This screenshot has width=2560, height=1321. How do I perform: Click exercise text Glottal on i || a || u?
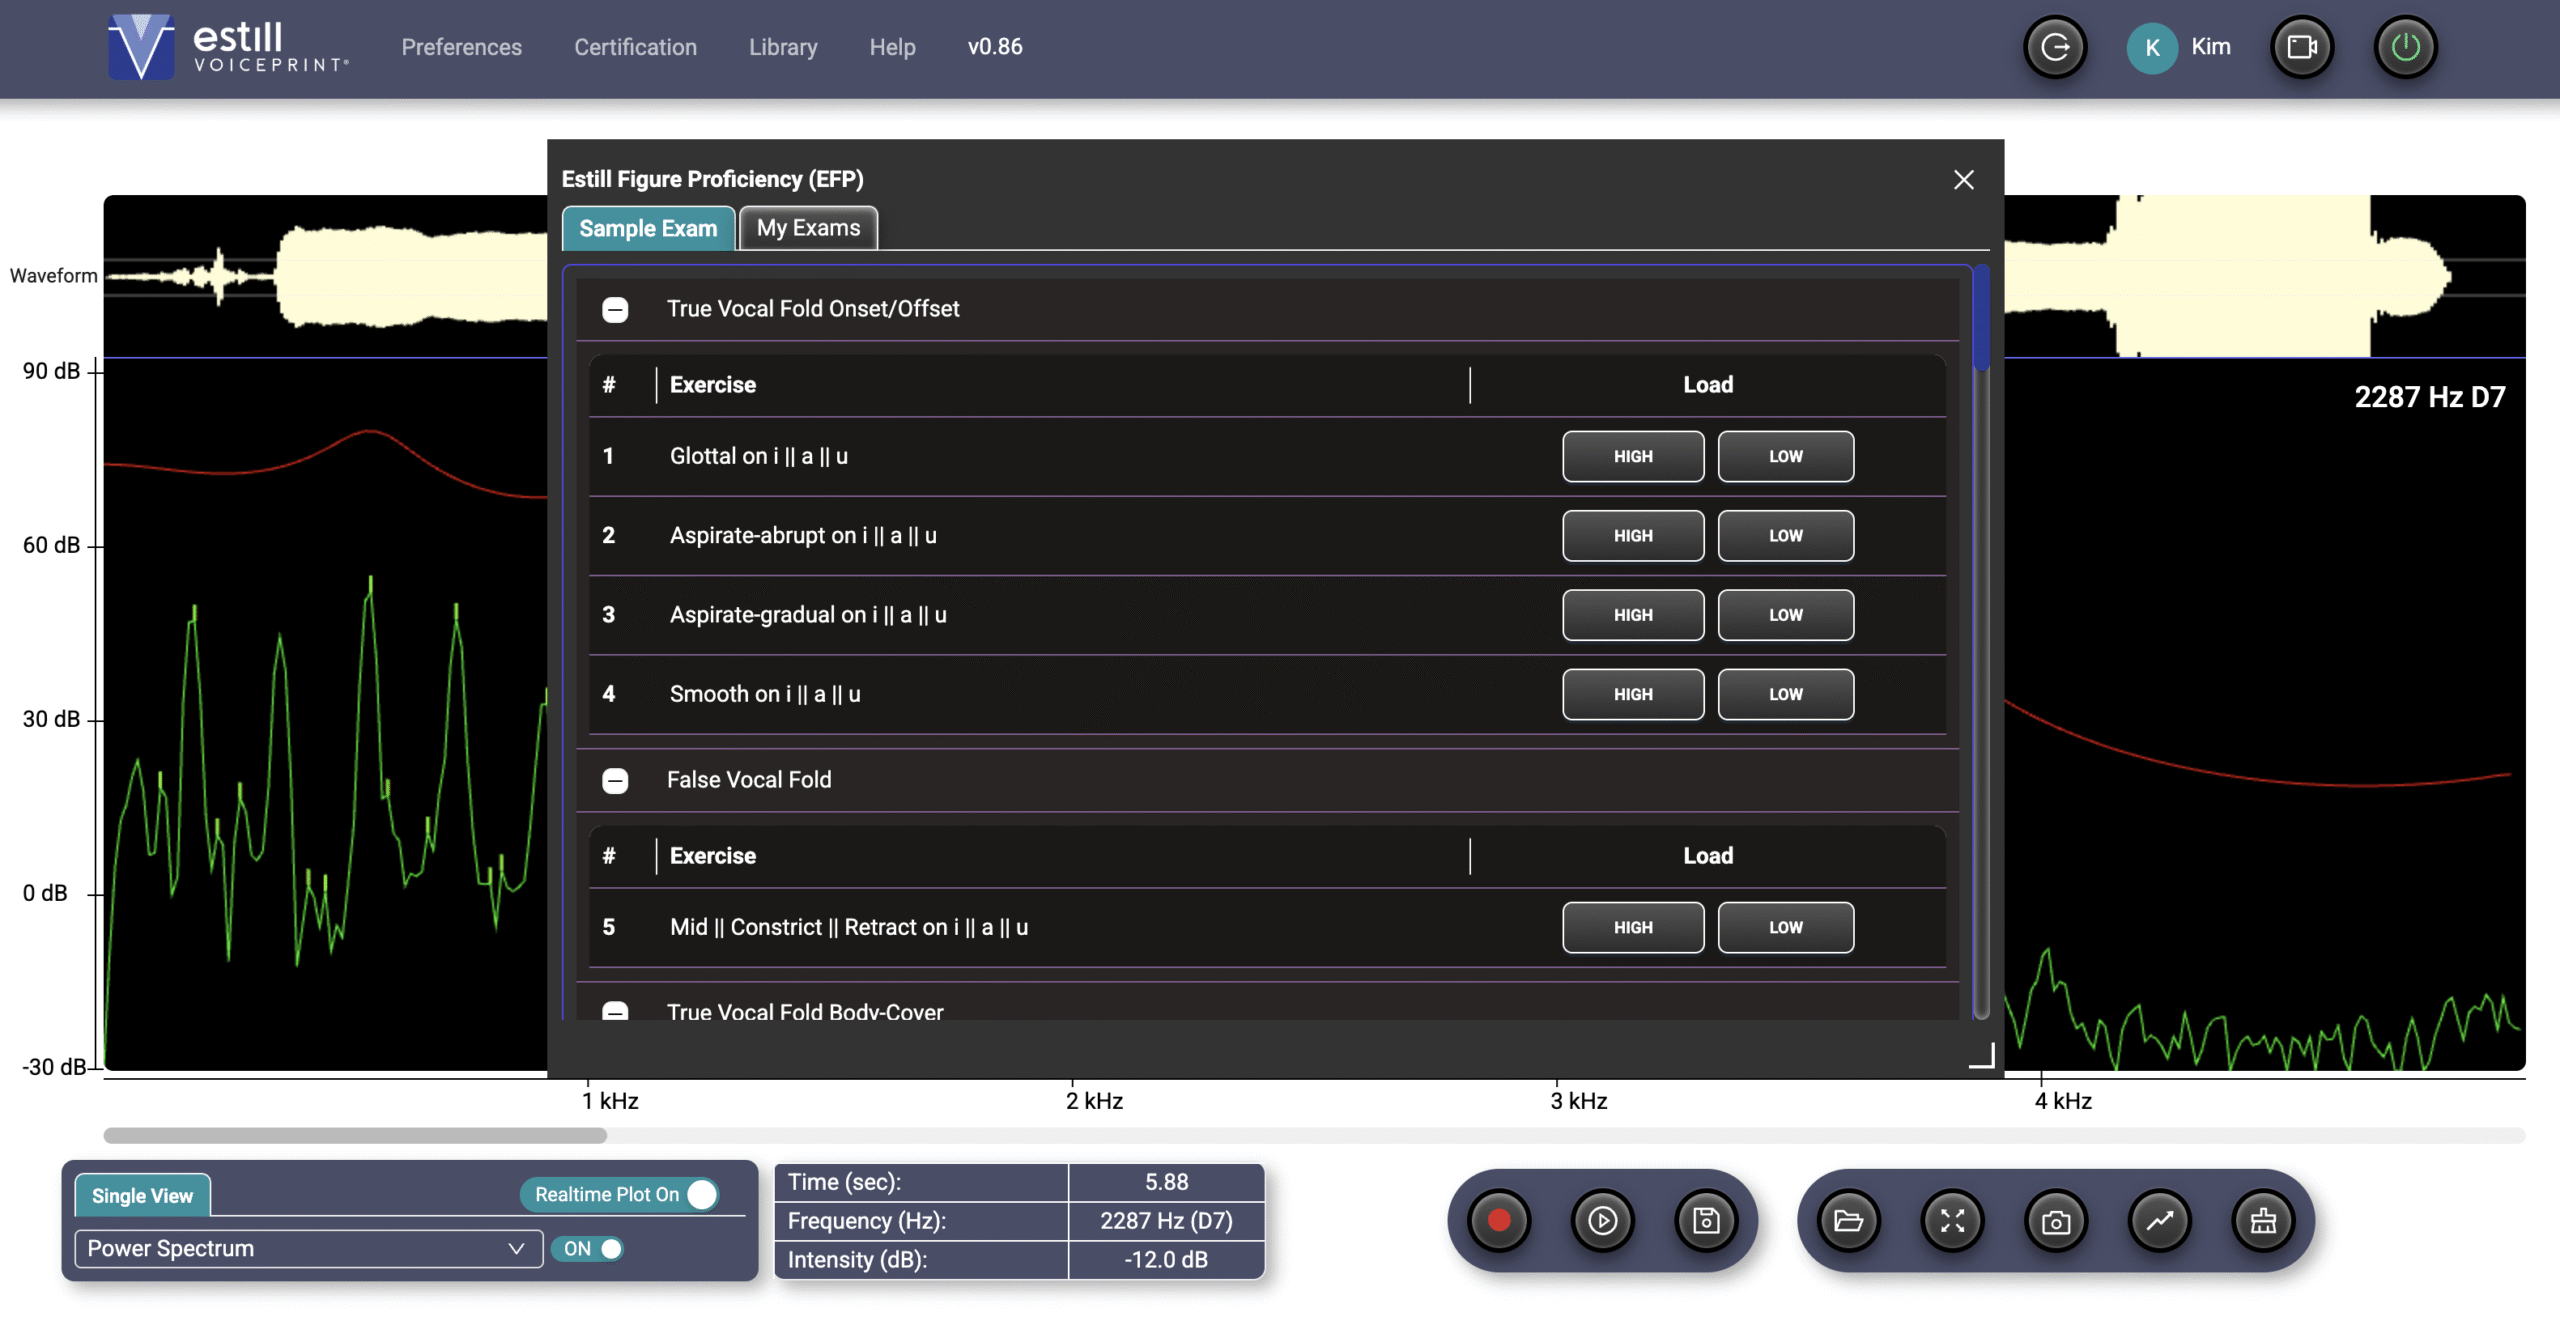point(759,456)
